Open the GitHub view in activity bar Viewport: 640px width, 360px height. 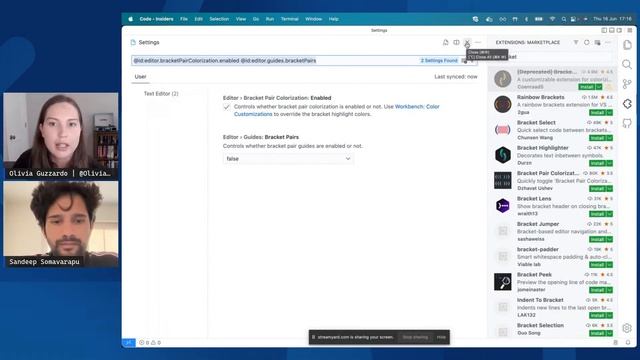pos(627,123)
